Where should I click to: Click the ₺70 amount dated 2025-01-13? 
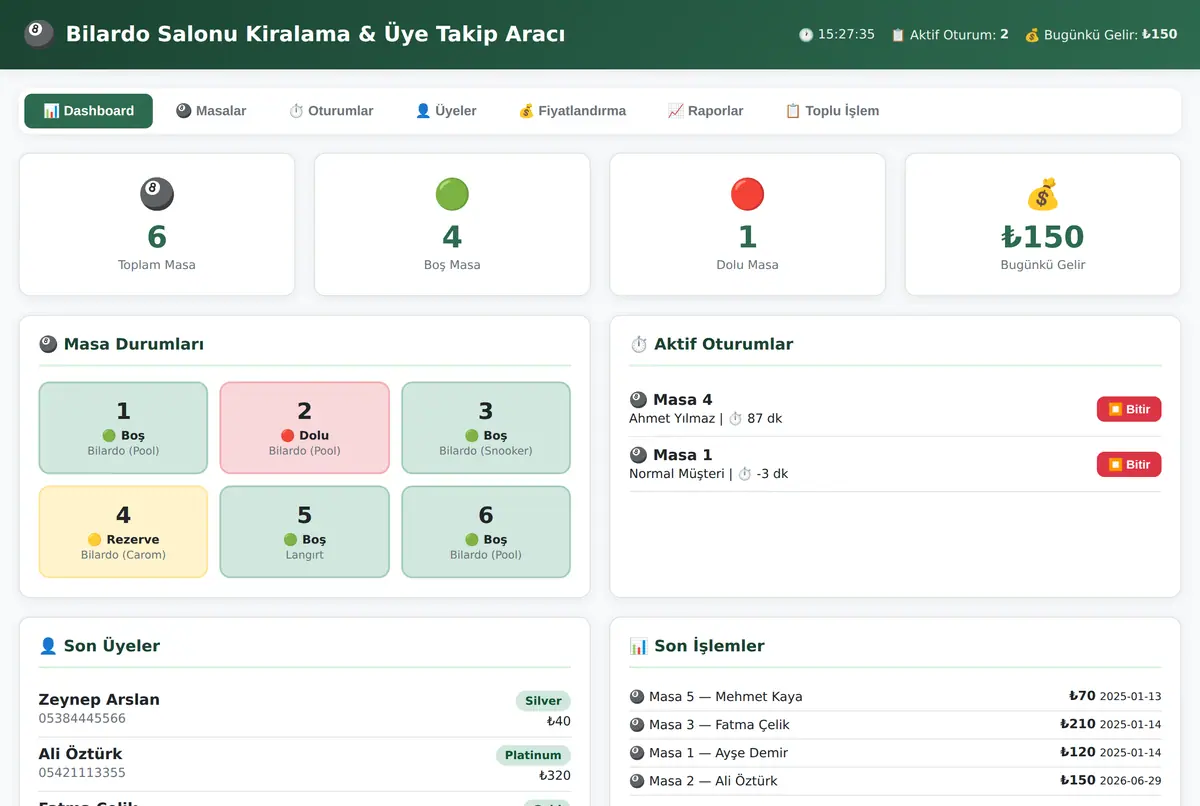tap(1082, 696)
